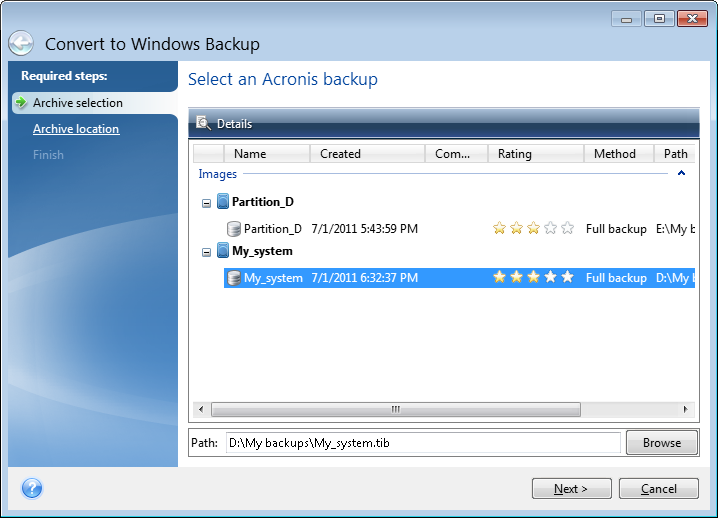
Task: Select the Partition_D backup row
Action: click(x=459, y=229)
